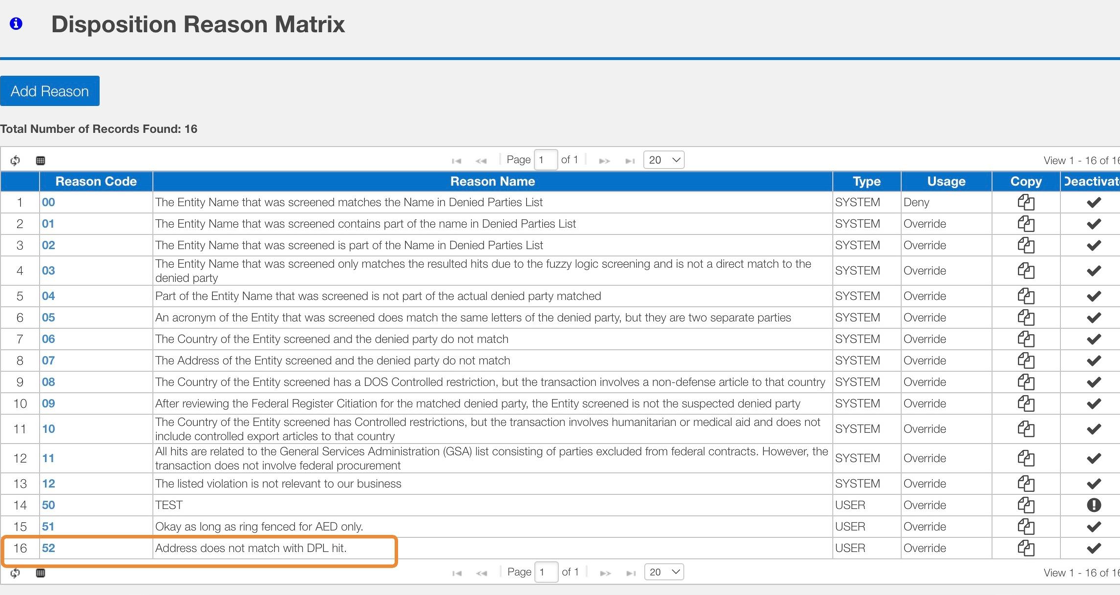Image resolution: width=1120 pixels, height=595 pixels.
Task: Open the column chooser icon below table
Action: click(40, 572)
